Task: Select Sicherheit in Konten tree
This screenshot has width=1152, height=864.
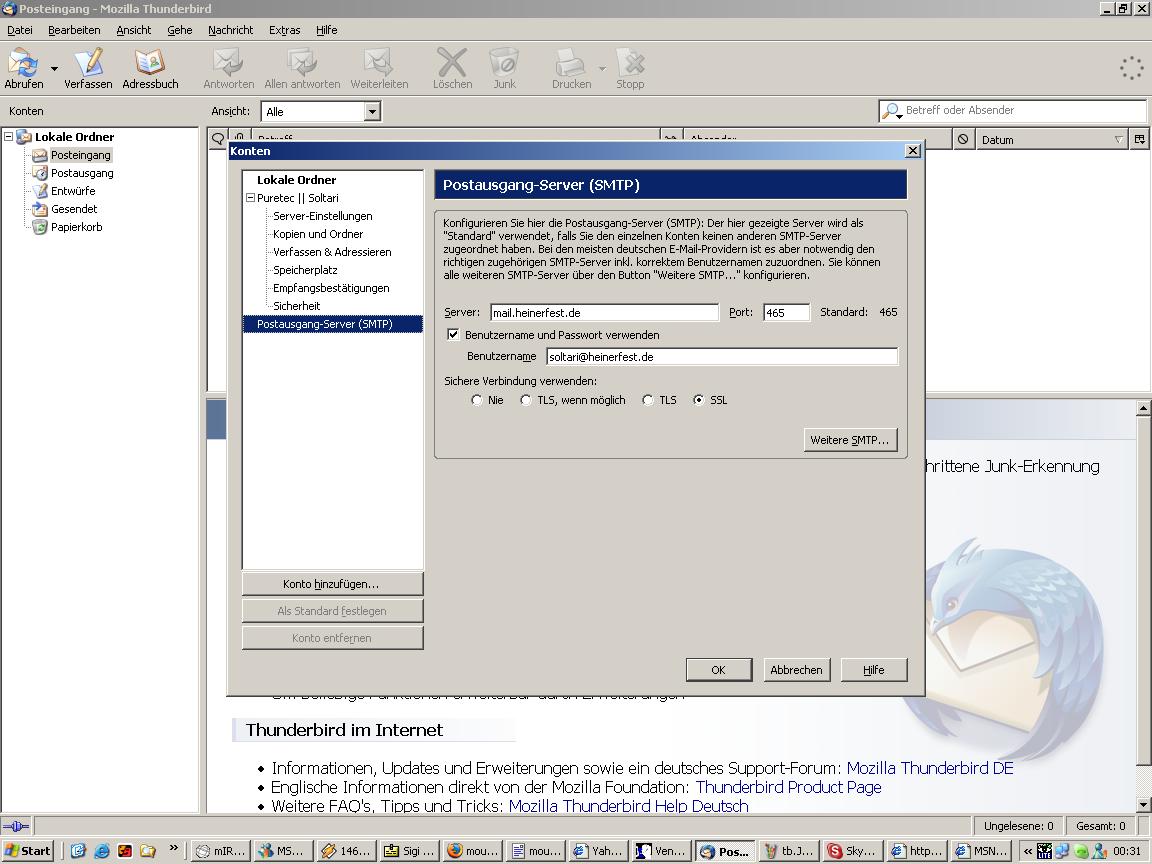Action: (x=296, y=306)
